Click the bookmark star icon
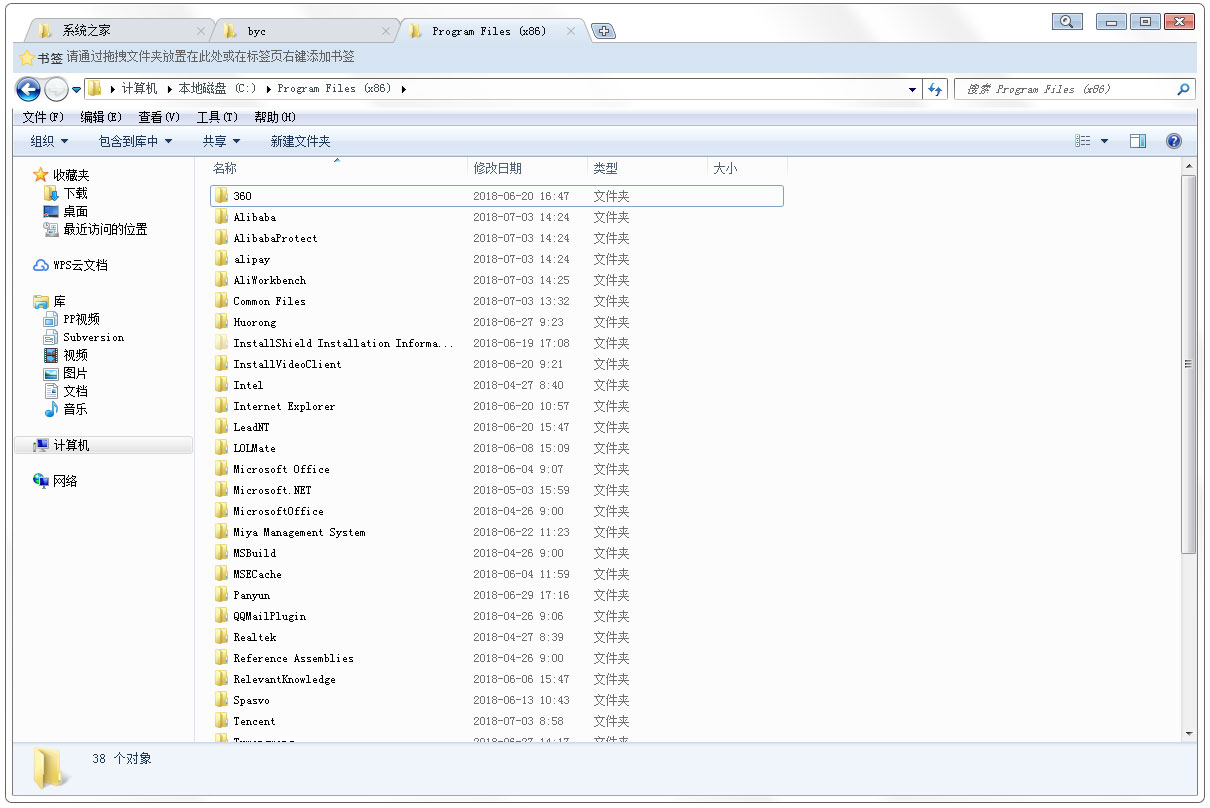 coord(27,58)
